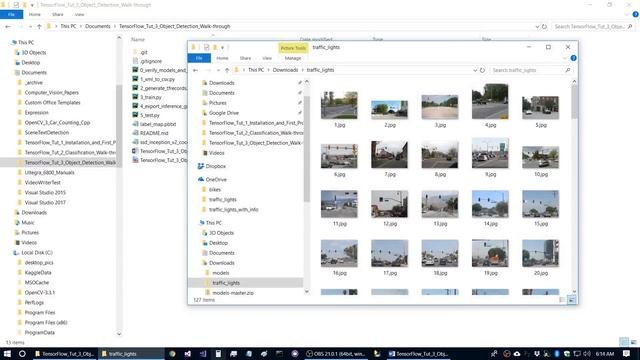Switch to details view in traffic_lights window
Viewport: 640px width, 360px height.
tap(562, 300)
